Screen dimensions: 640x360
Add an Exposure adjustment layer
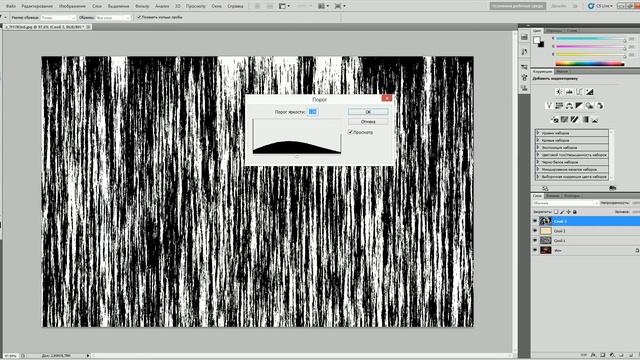[x=589, y=92]
